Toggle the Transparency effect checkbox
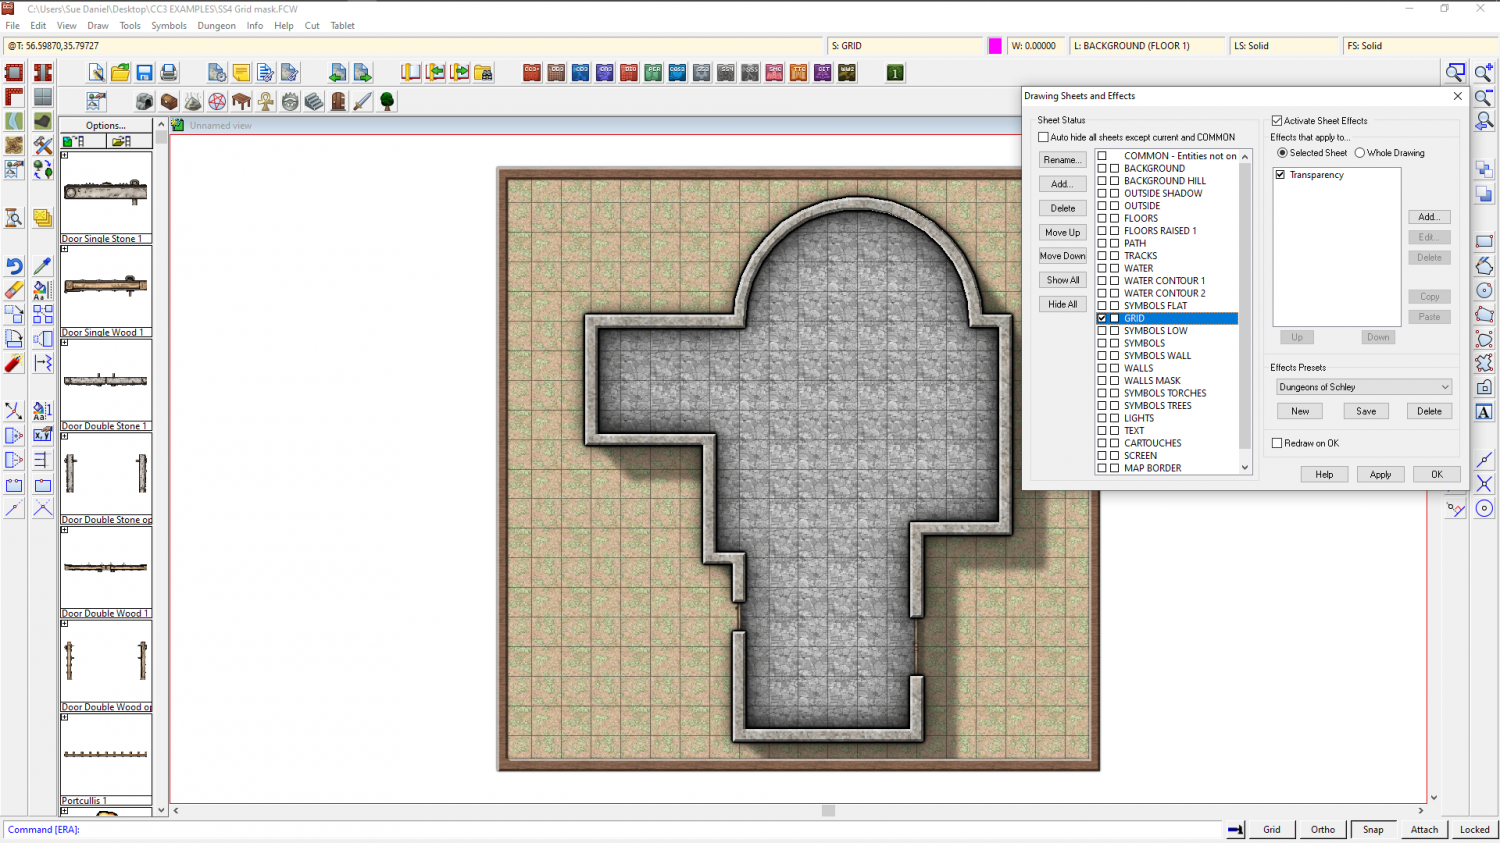Viewport: 1500px width, 843px height. (1280, 175)
